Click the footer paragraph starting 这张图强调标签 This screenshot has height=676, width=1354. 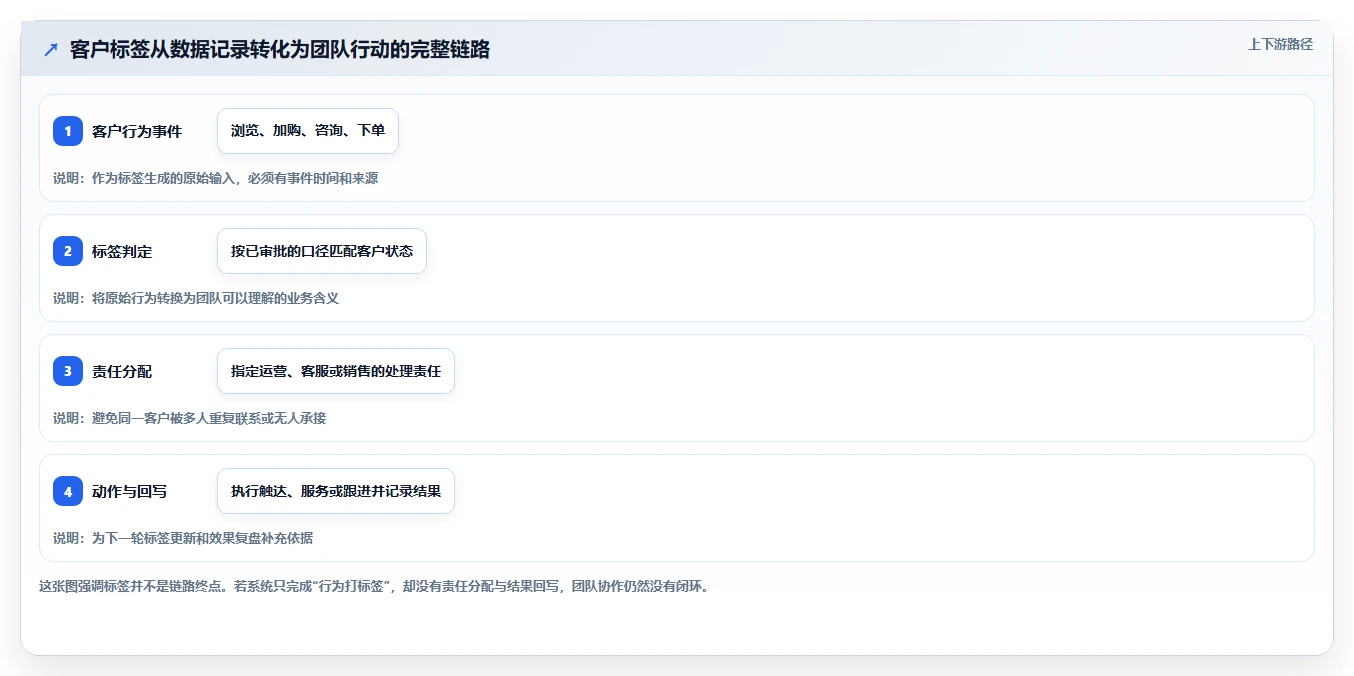(374, 586)
